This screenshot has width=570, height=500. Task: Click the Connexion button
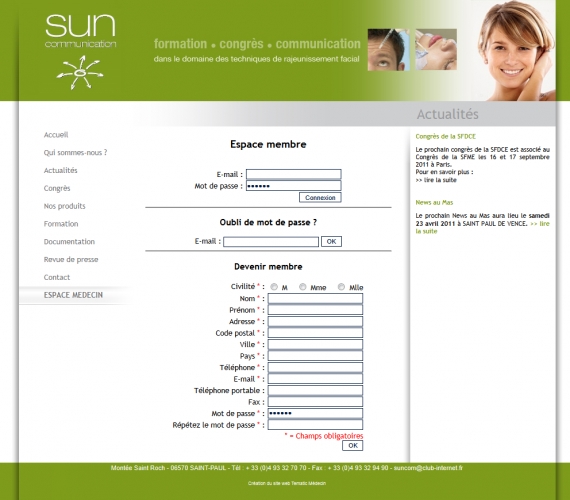point(320,197)
